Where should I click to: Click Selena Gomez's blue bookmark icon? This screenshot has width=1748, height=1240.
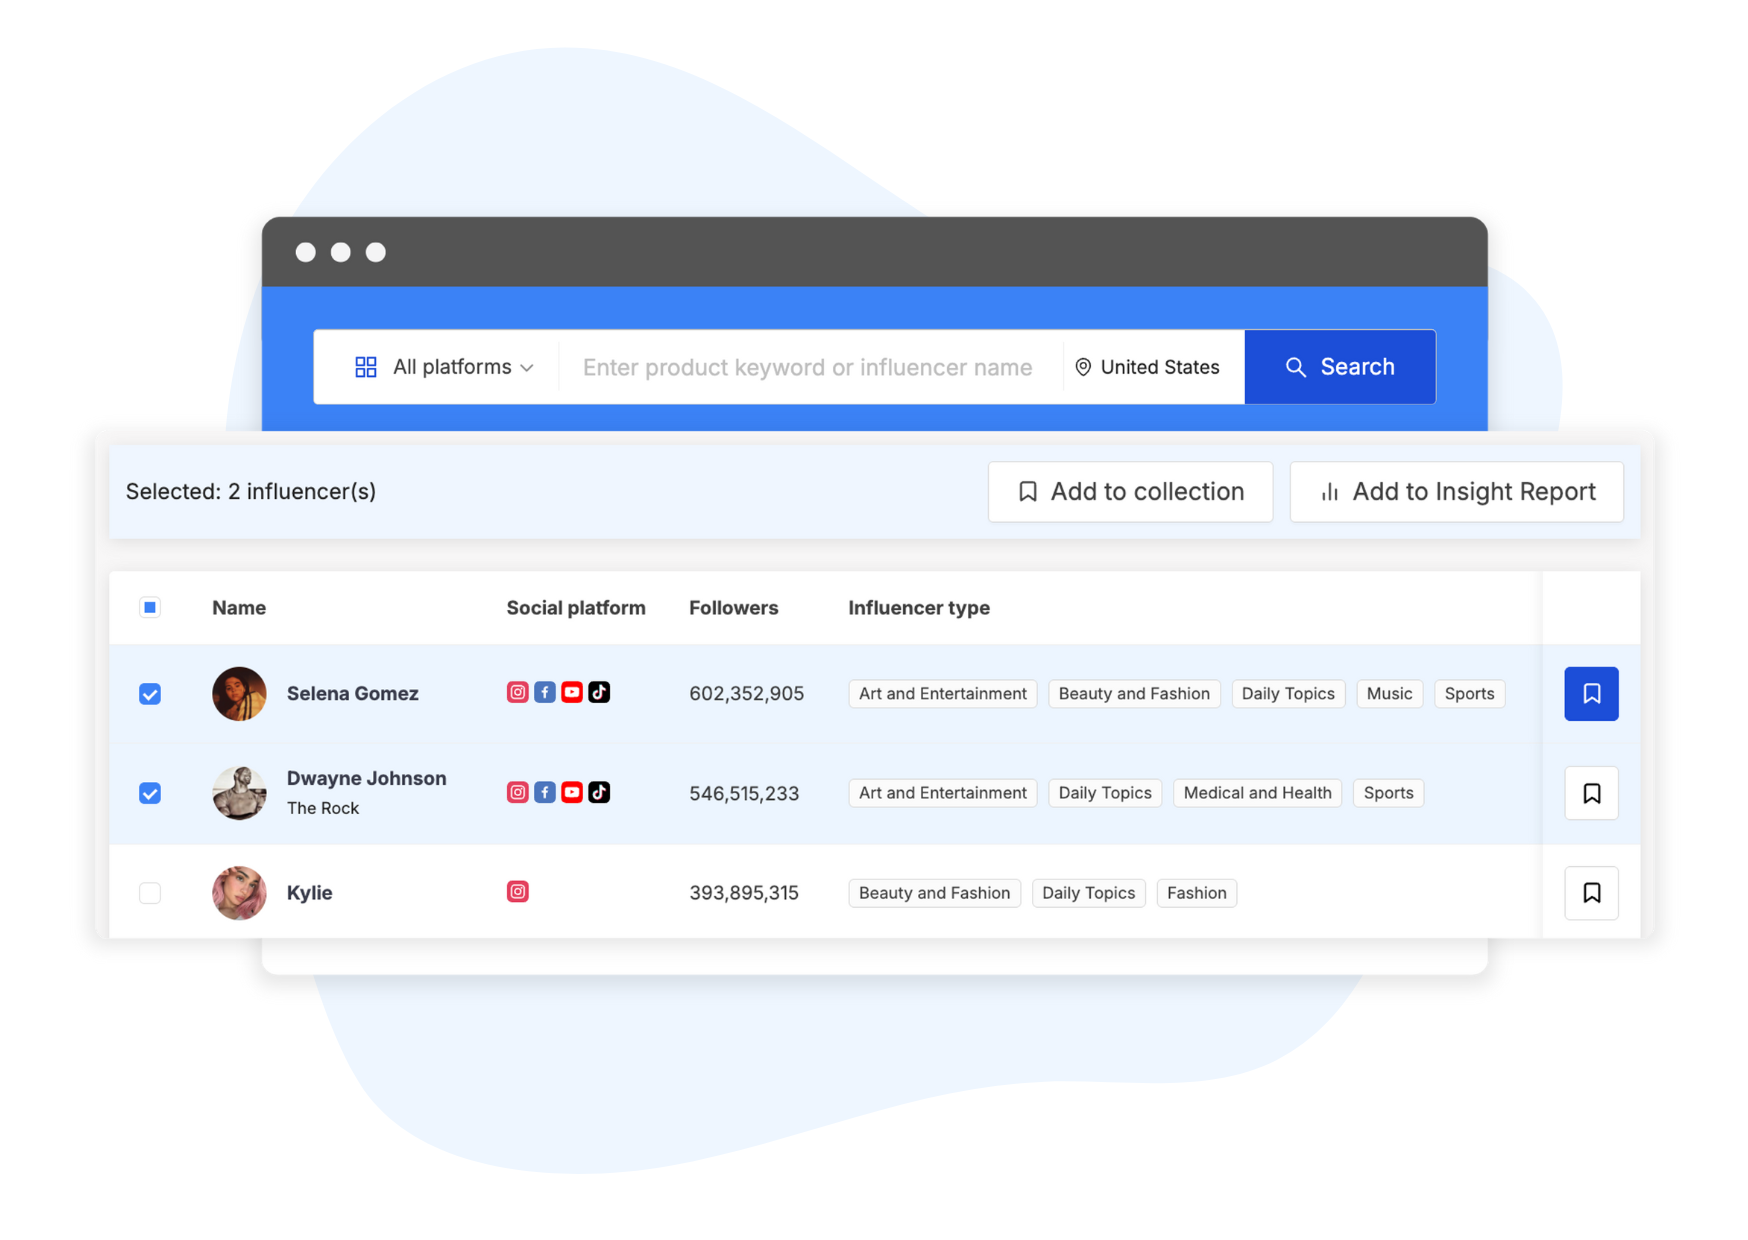(1590, 693)
